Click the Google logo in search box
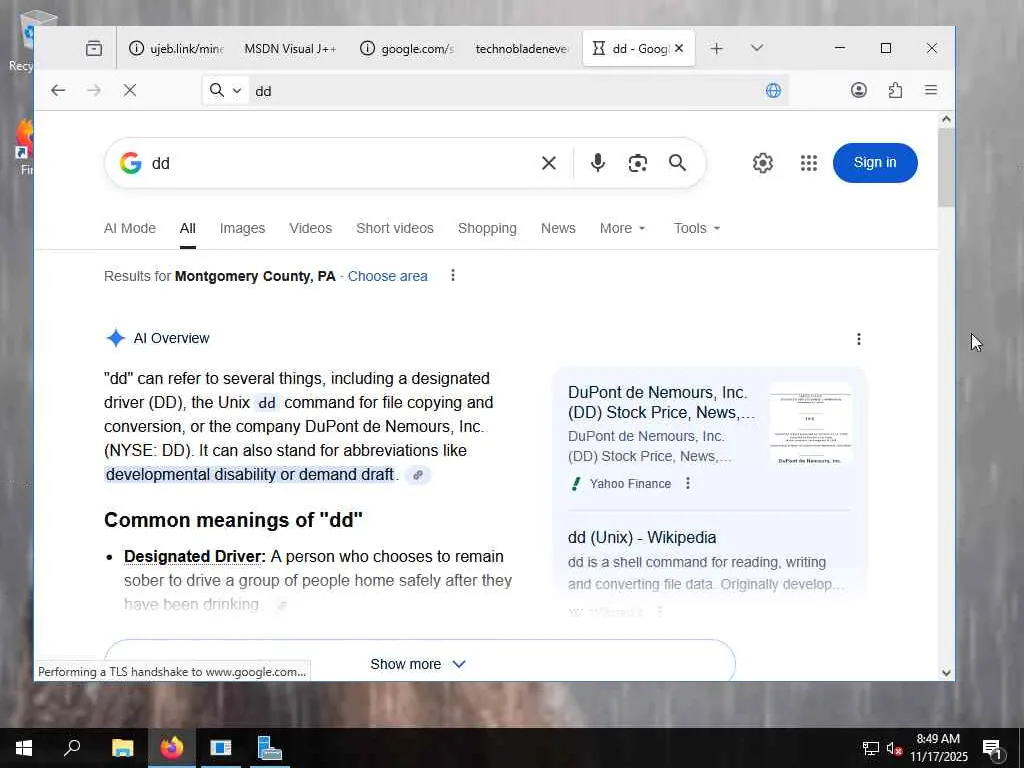 tap(131, 163)
